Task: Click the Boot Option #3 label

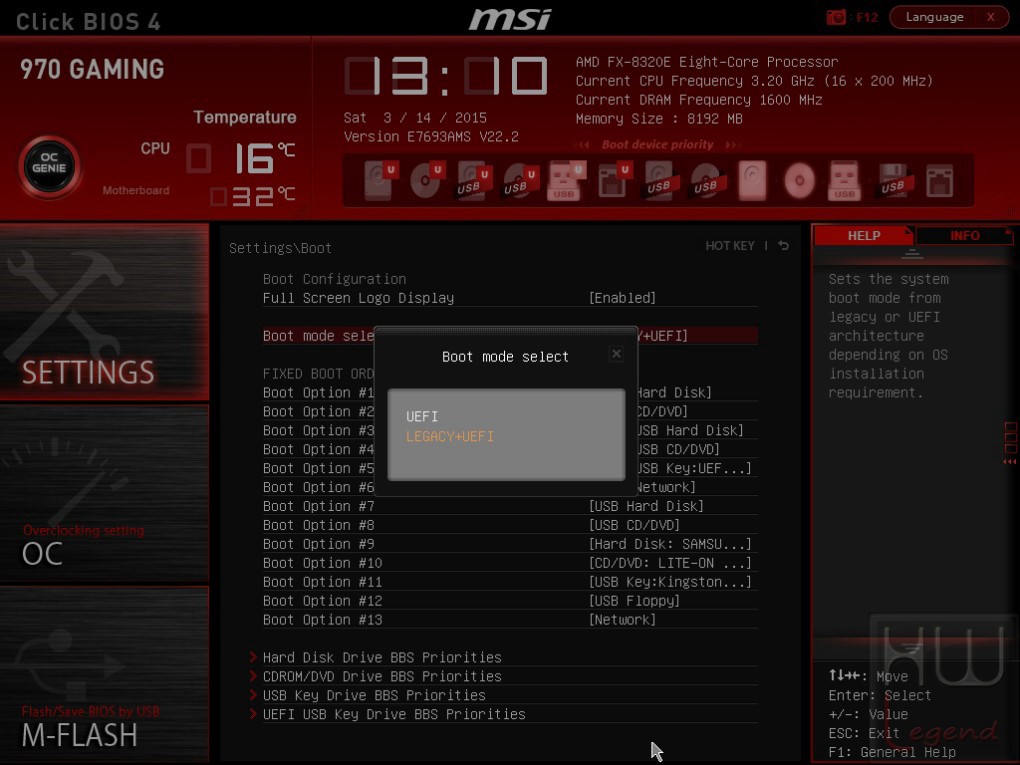Action: click(x=318, y=430)
